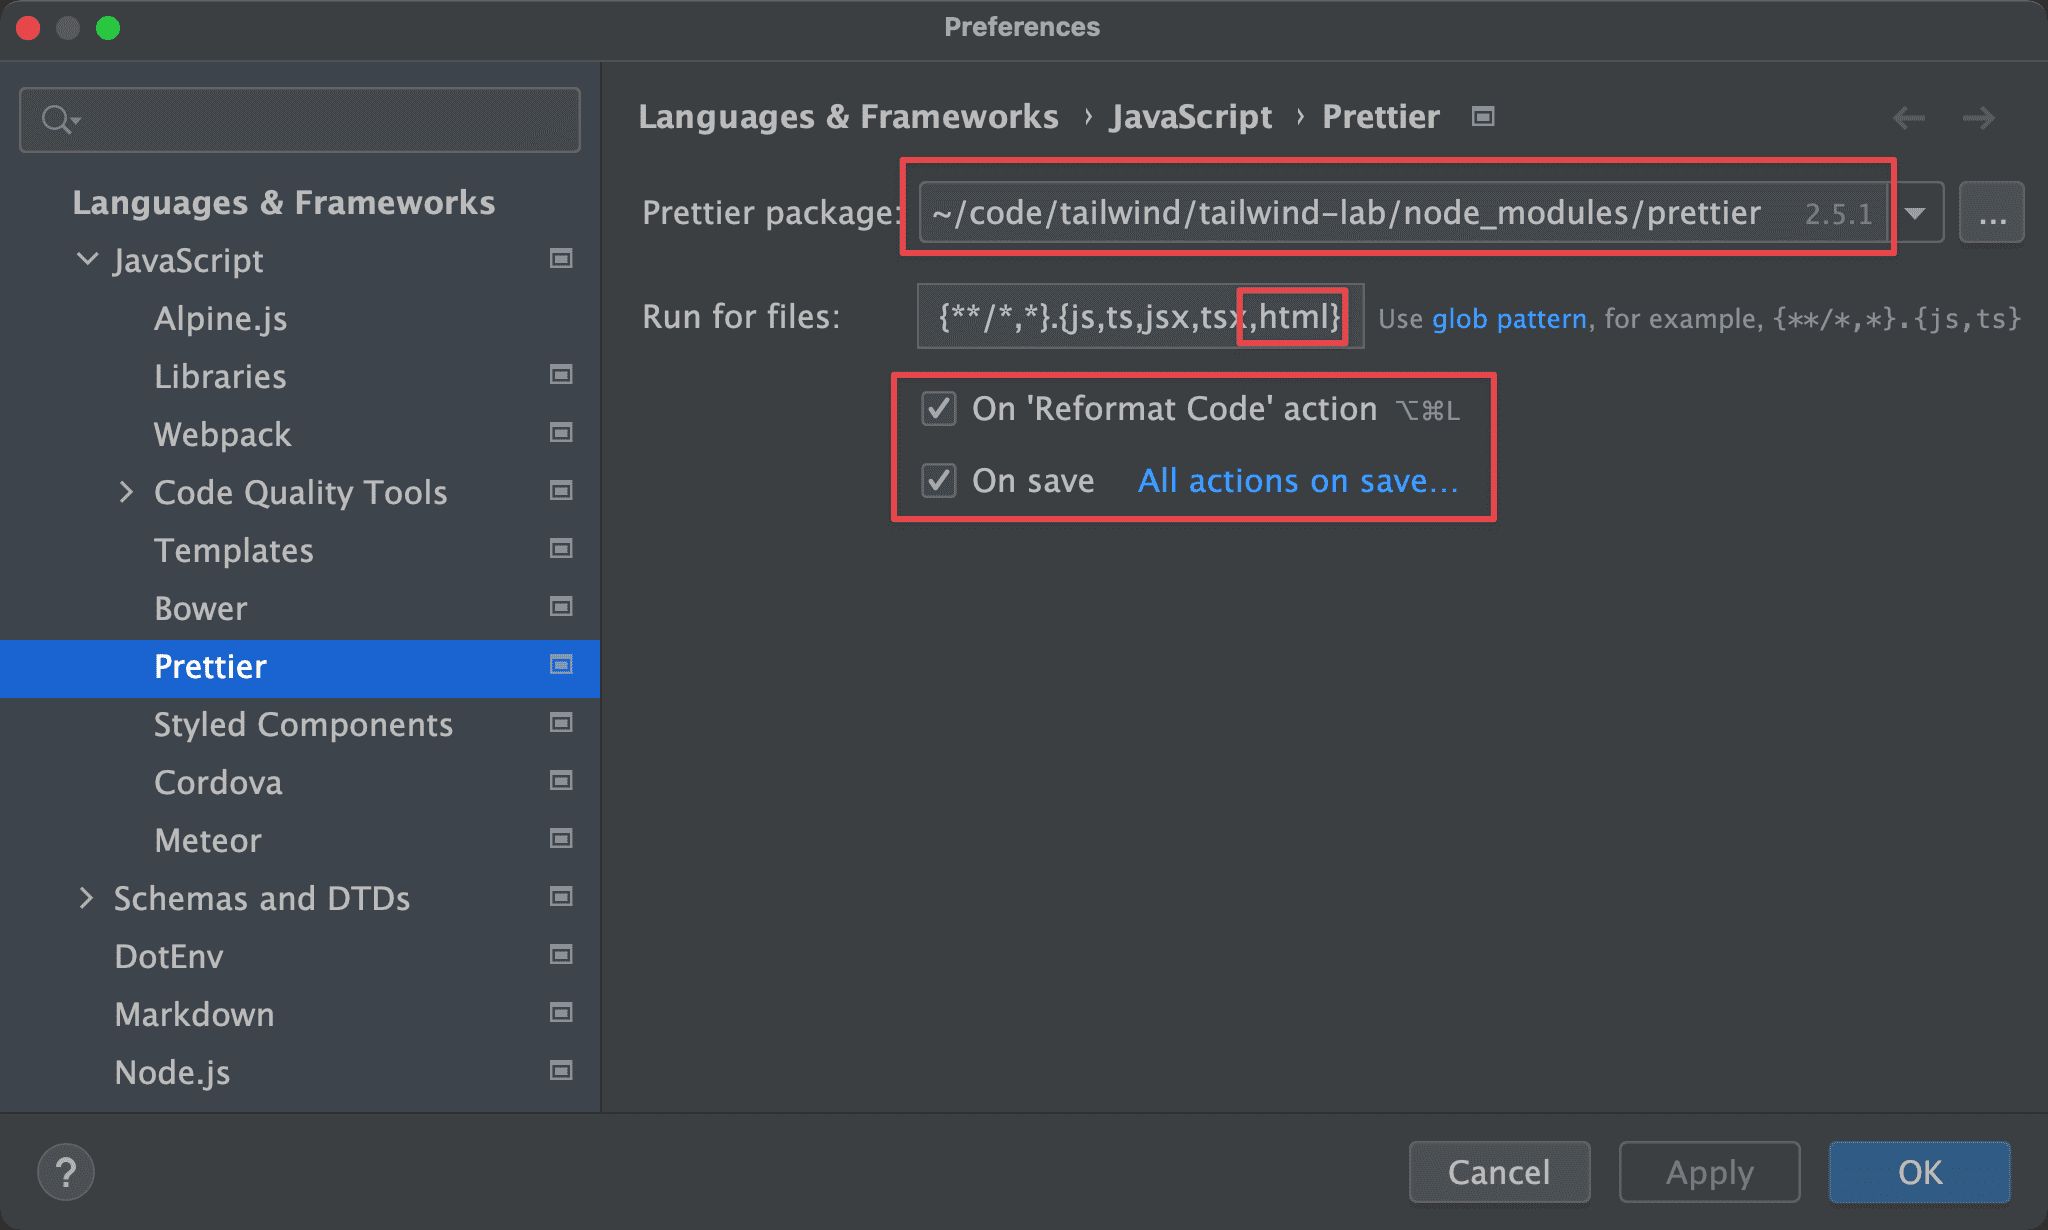Click project-level icon next to Libraries row

pyautogui.click(x=561, y=375)
